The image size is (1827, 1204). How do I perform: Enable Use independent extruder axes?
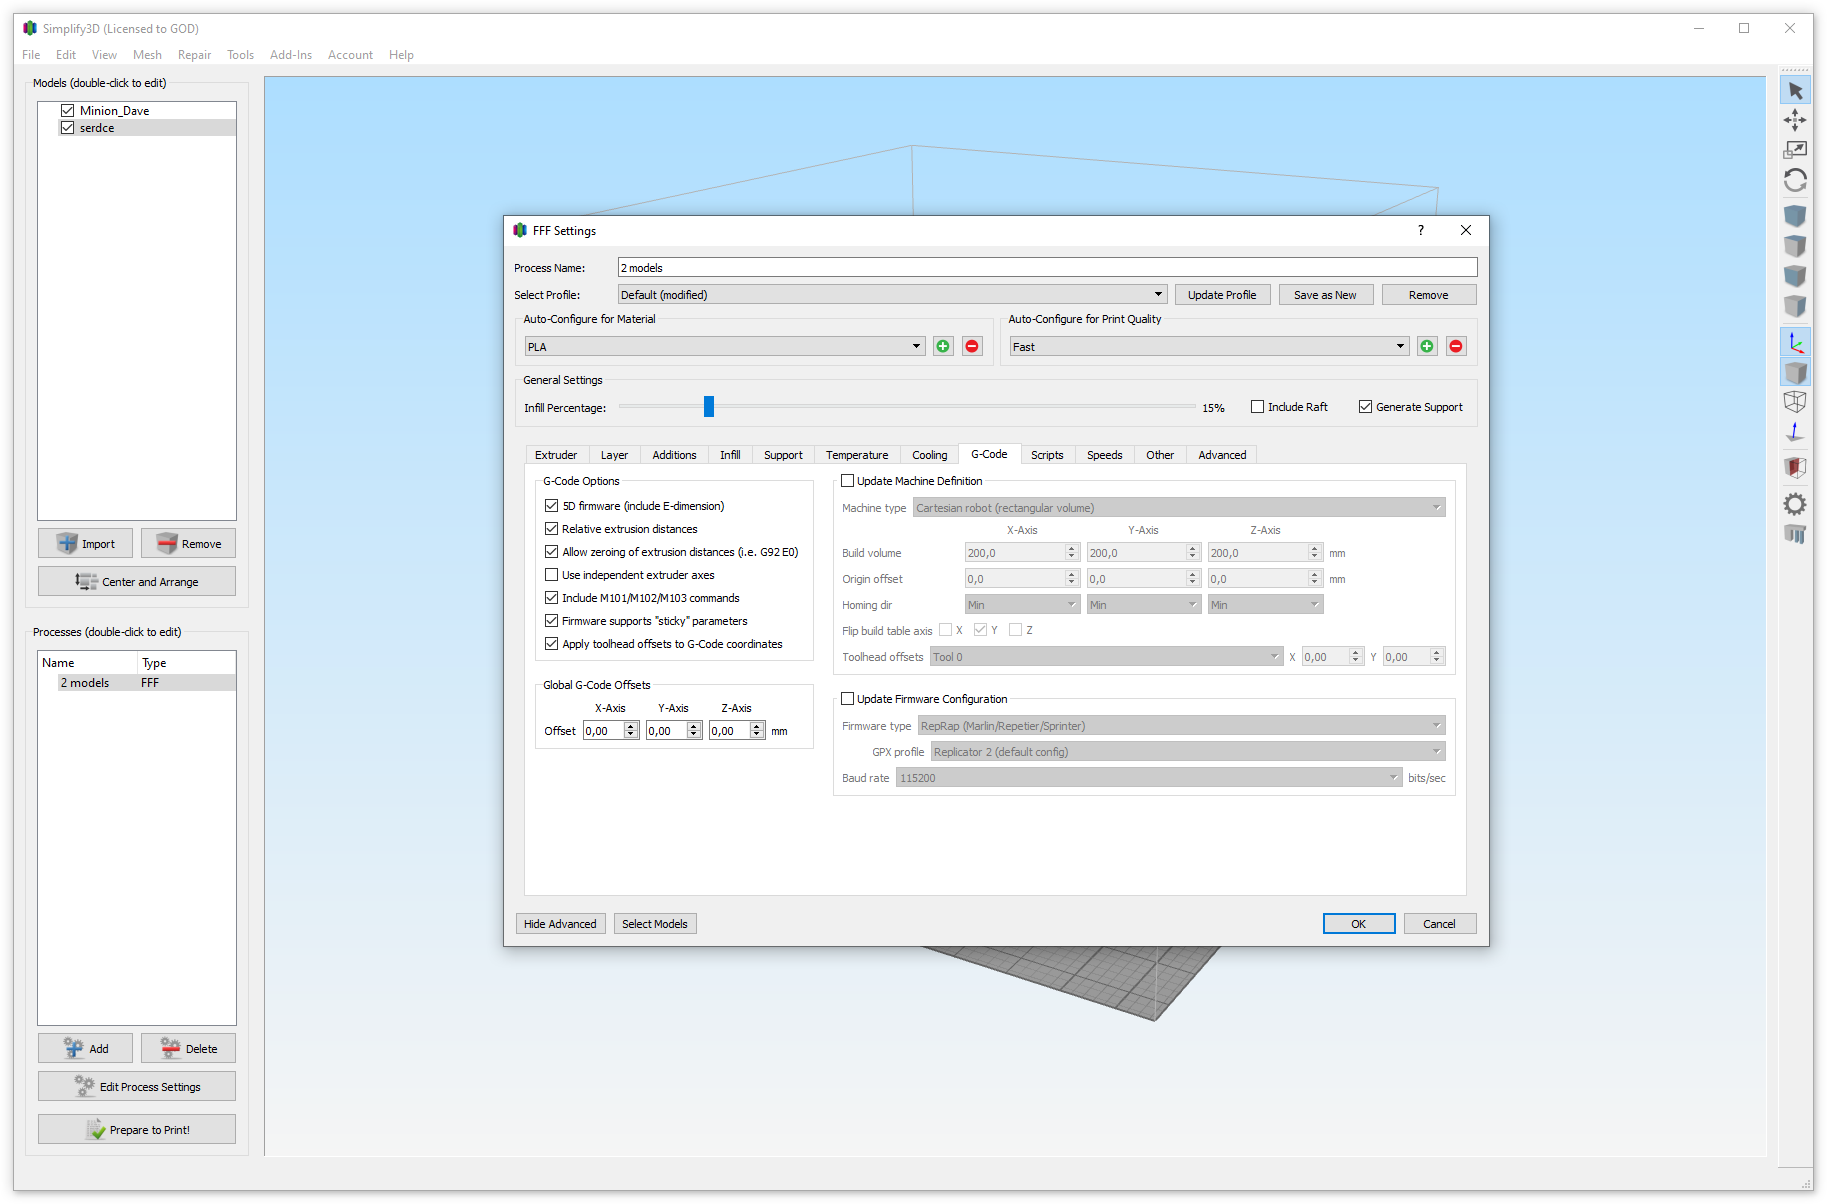551,575
